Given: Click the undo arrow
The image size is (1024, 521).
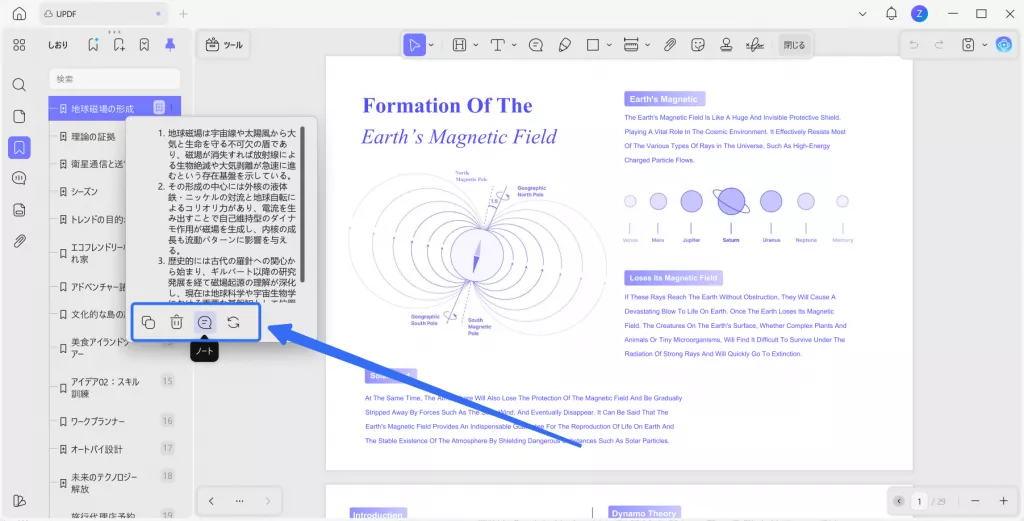Looking at the screenshot, I should point(914,45).
